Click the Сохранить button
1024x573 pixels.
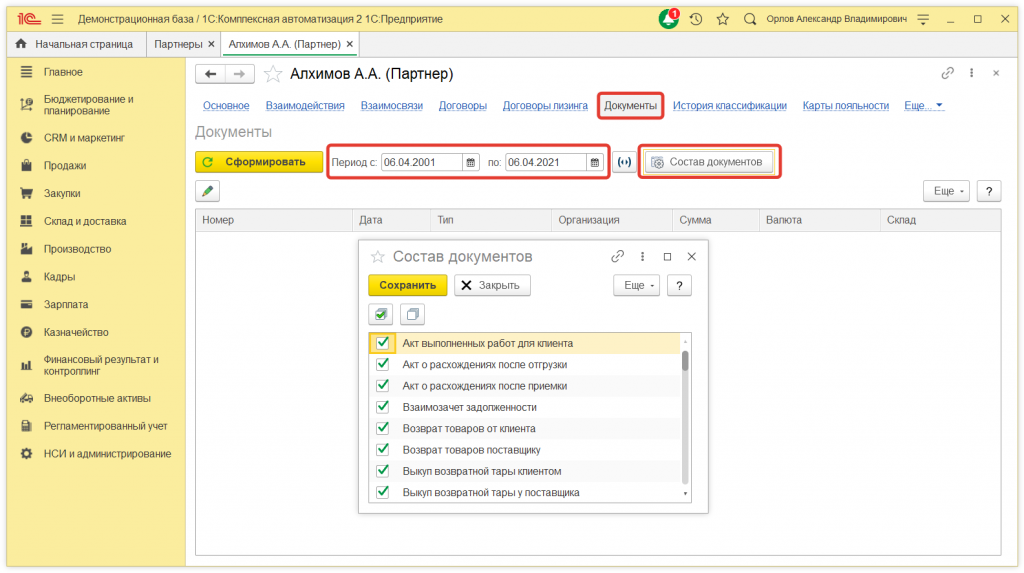tap(407, 285)
